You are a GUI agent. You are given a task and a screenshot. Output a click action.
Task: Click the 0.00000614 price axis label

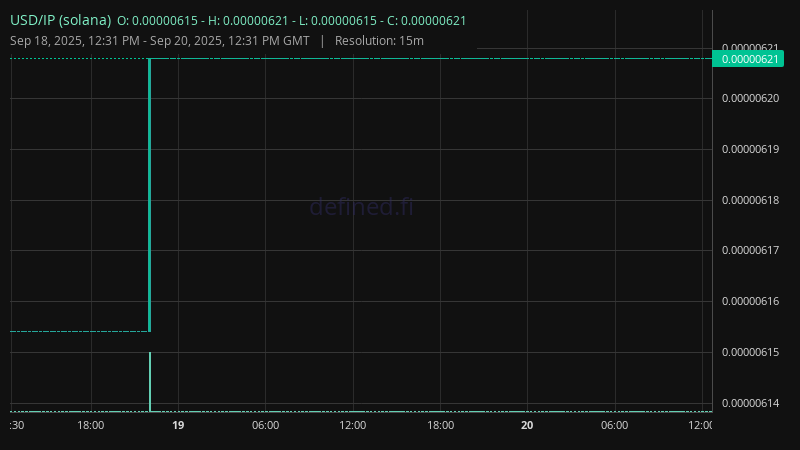tap(751, 403)
